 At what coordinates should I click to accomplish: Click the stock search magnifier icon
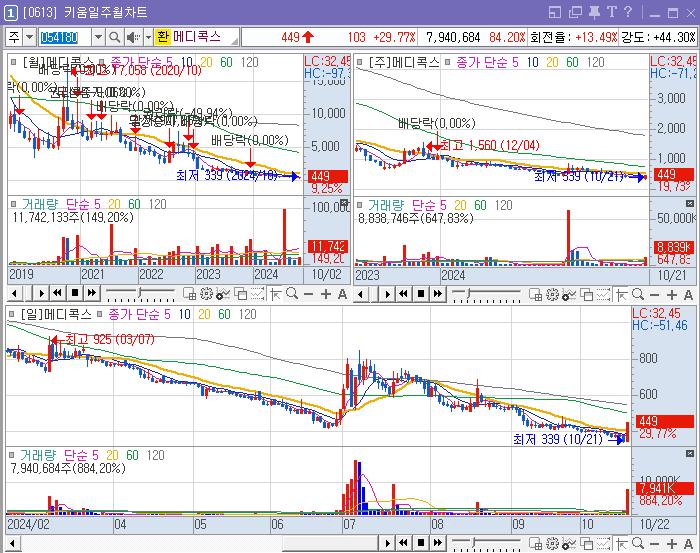tap(115, 37)
